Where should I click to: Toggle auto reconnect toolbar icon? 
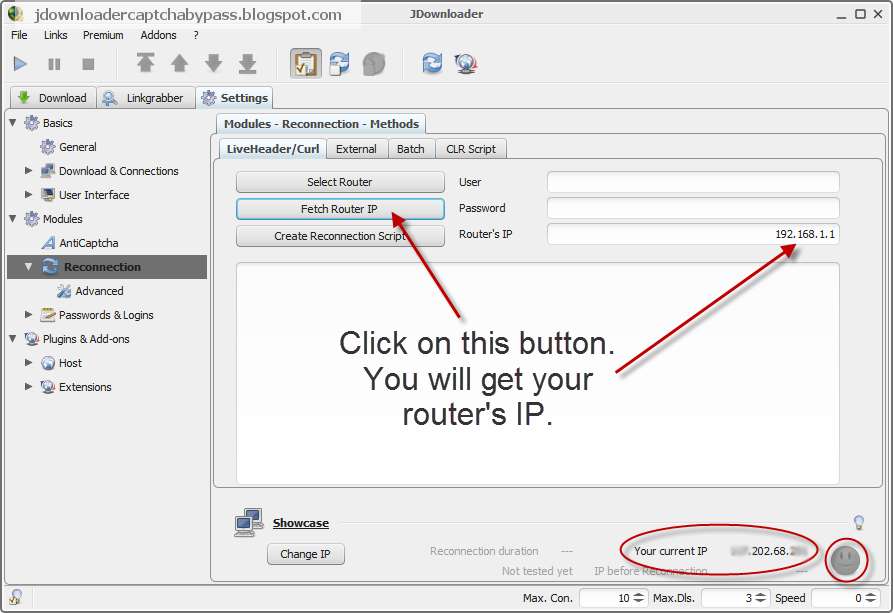(x=340, y=63)
